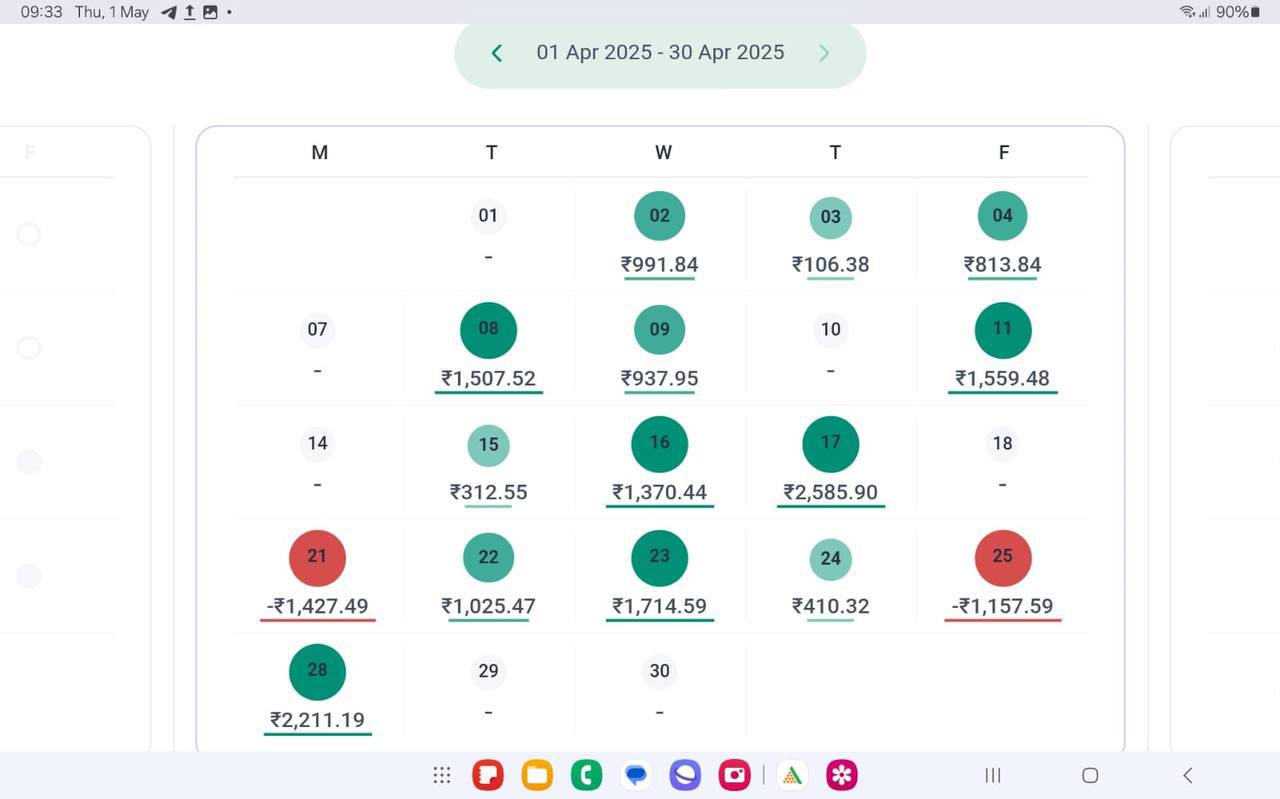Screen dimensions: 1280x799
Task: Open the pink Gallery flower app
Action: (x=842, y=775)
